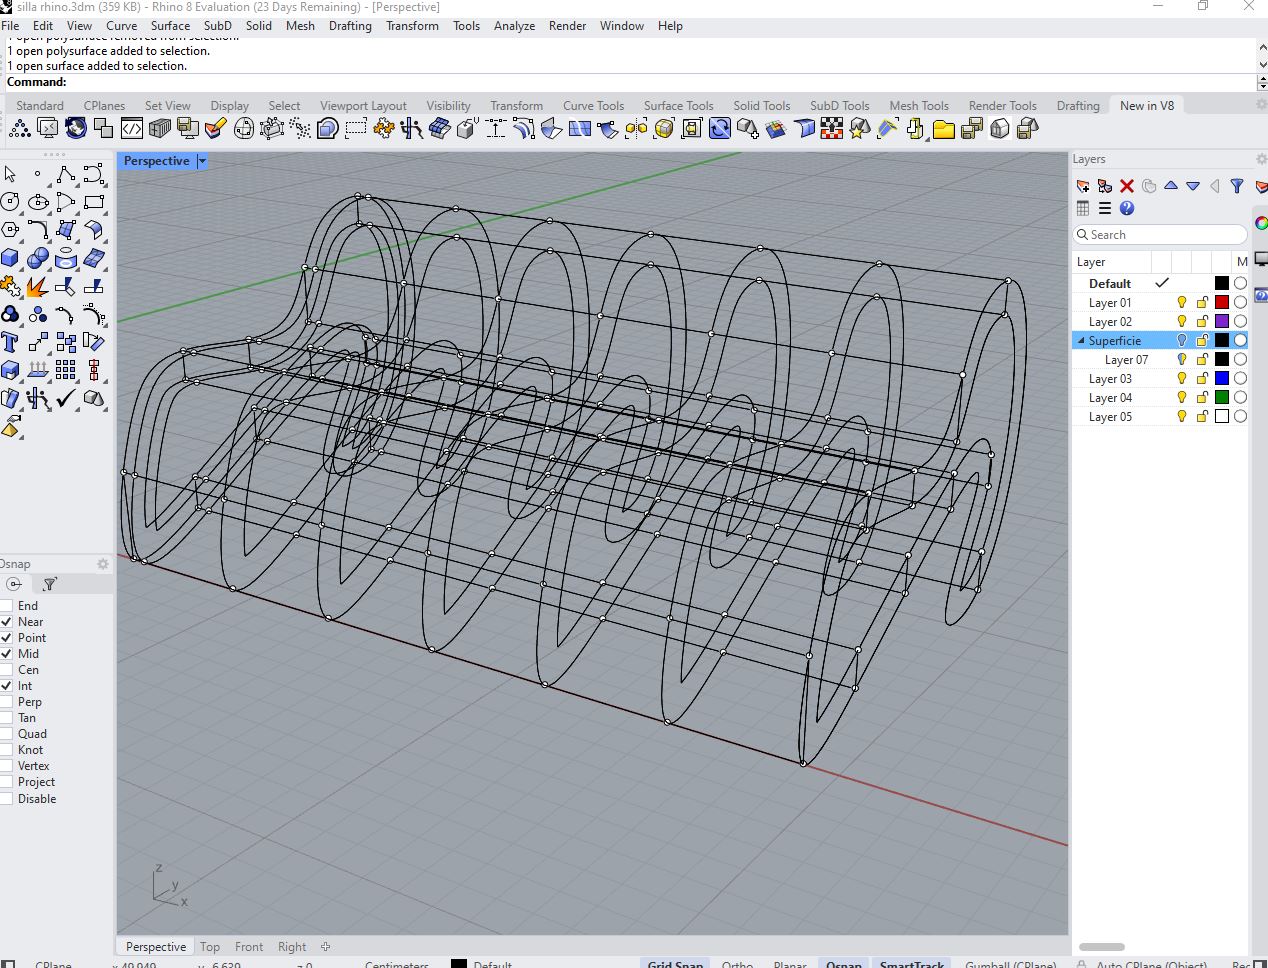Click the box solid tool in the sidebar
1268x968 pixels.
tap(10, 257)
